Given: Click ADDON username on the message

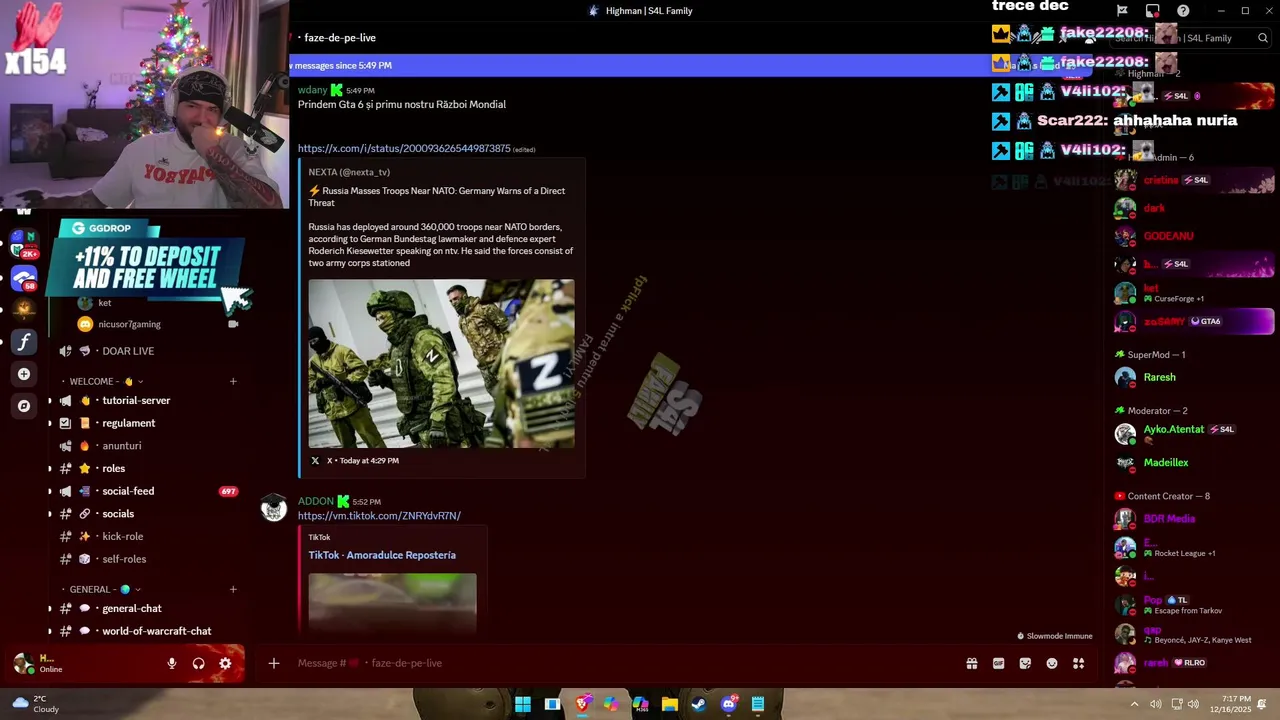Looking at the screenshot, I should point(316,501).
